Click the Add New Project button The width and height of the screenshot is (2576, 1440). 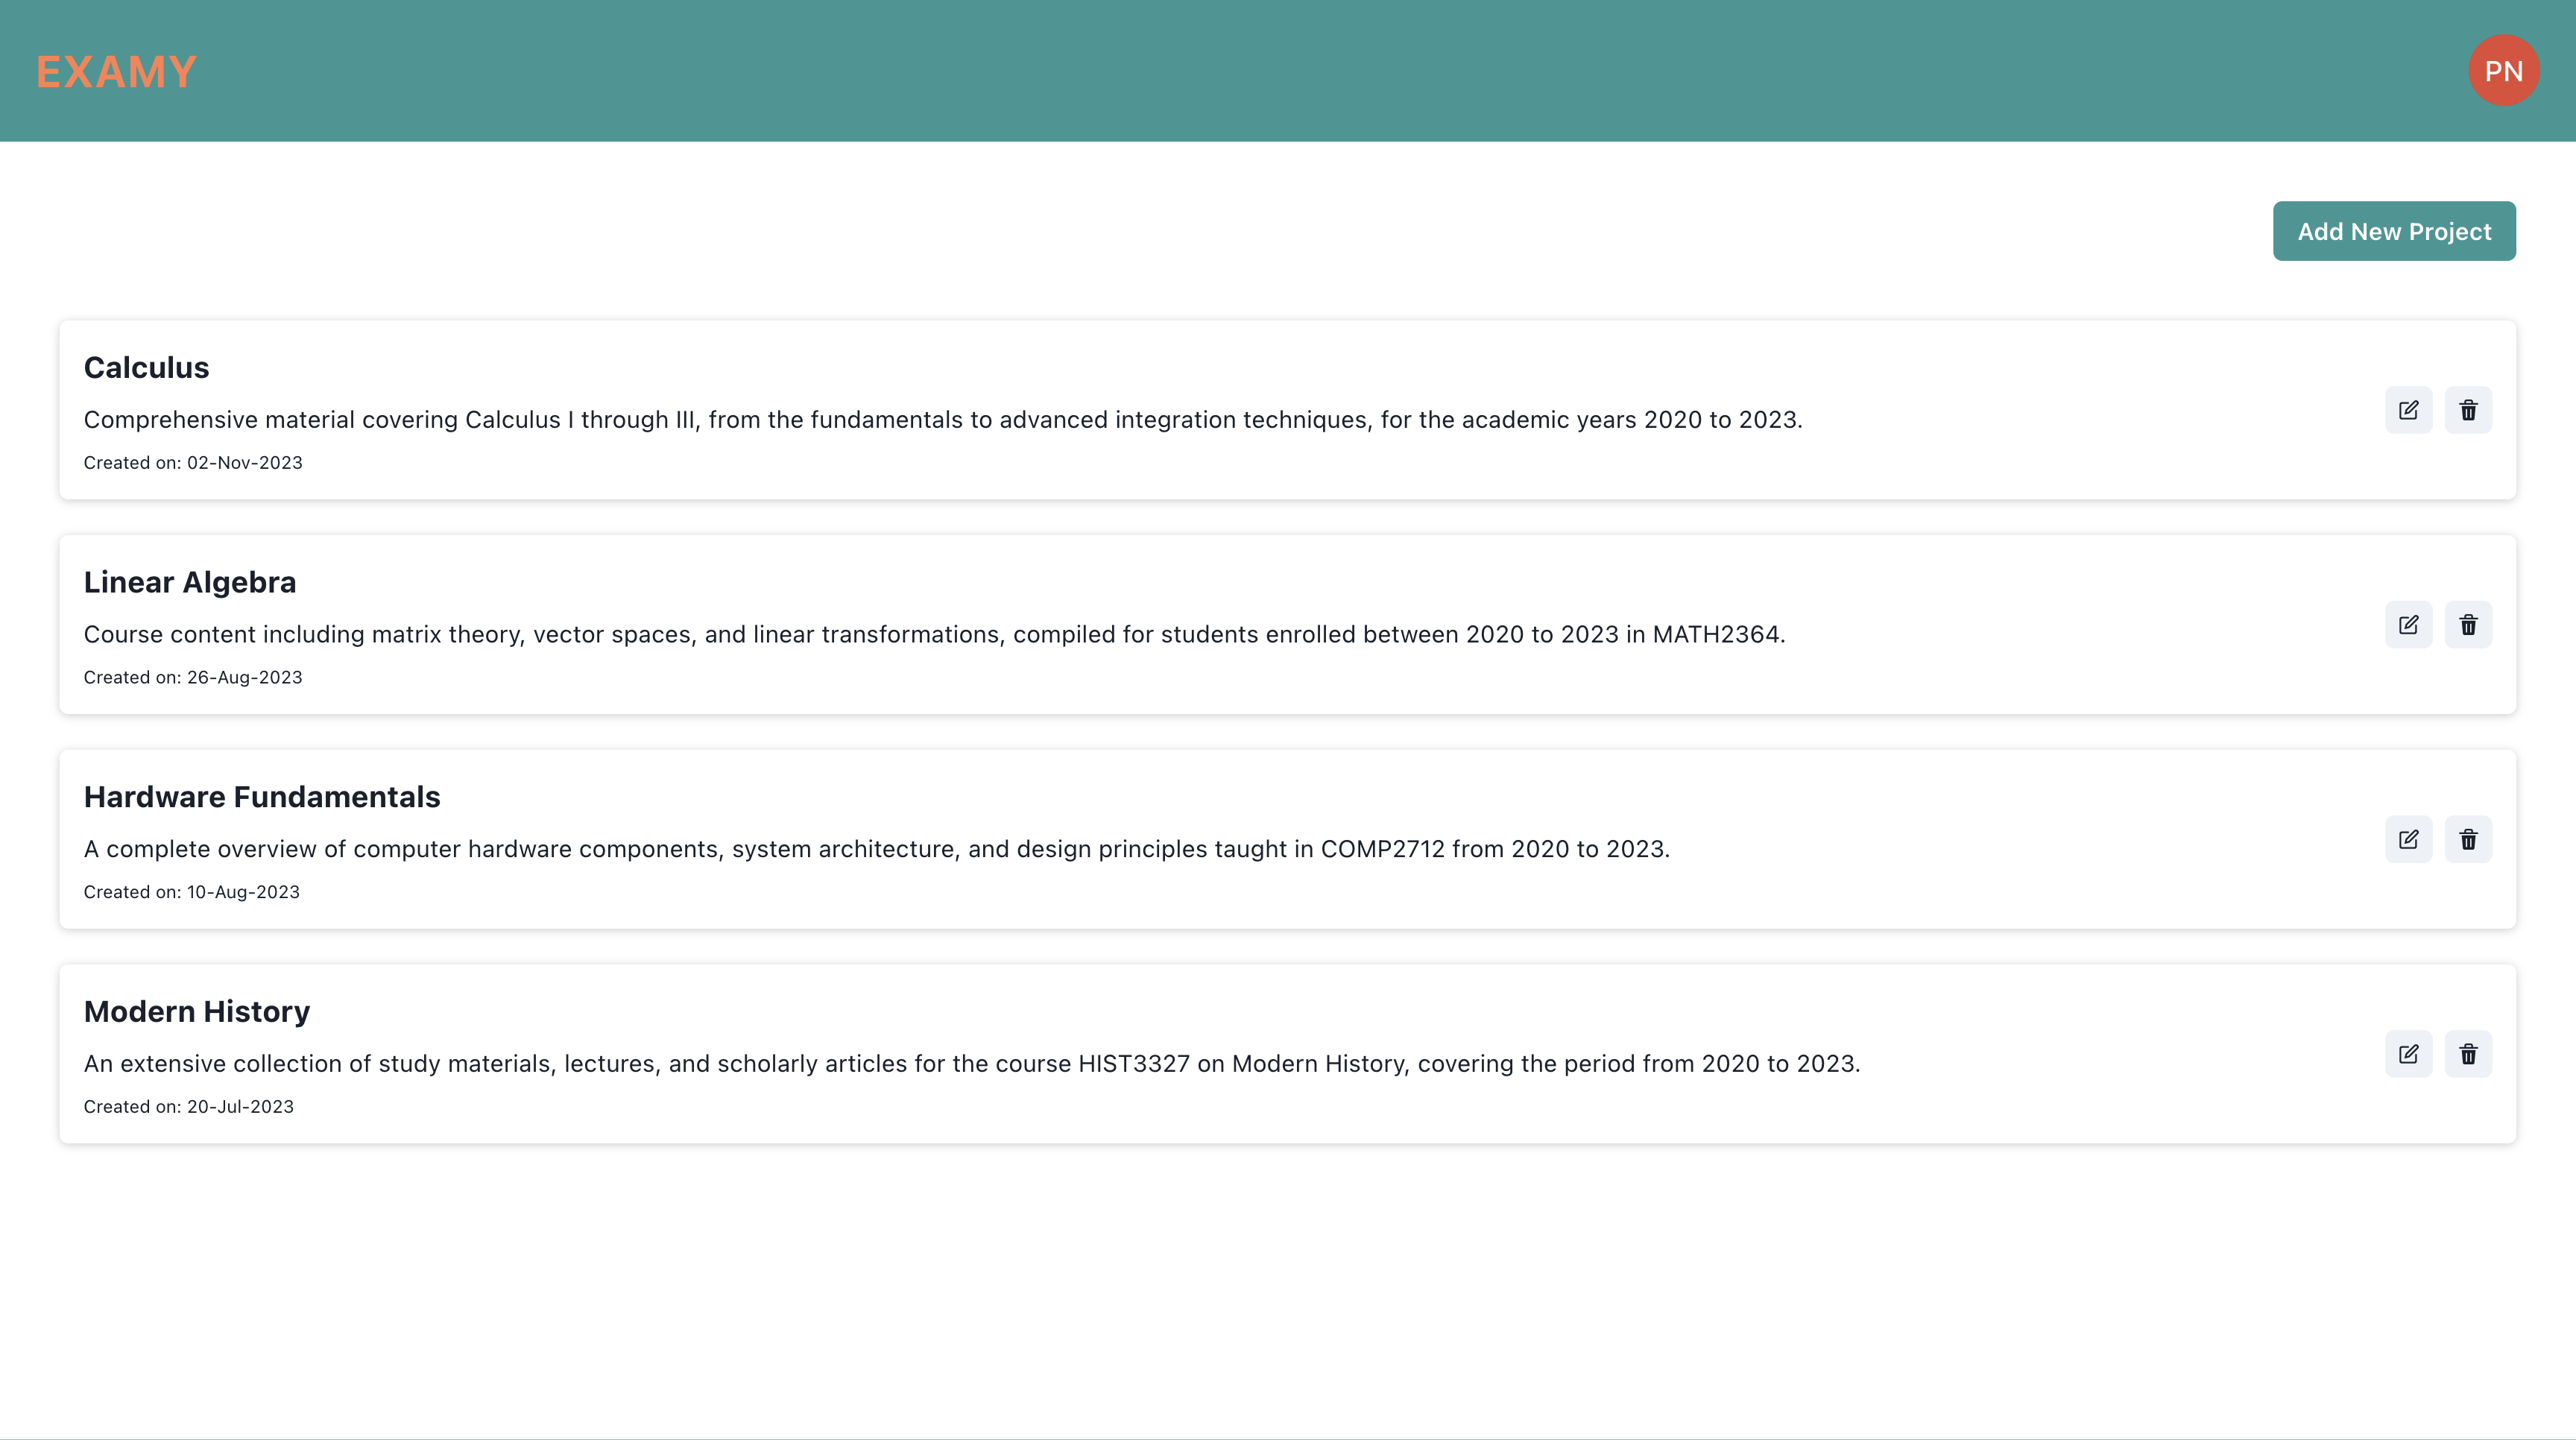click(x=2393, y=231)
